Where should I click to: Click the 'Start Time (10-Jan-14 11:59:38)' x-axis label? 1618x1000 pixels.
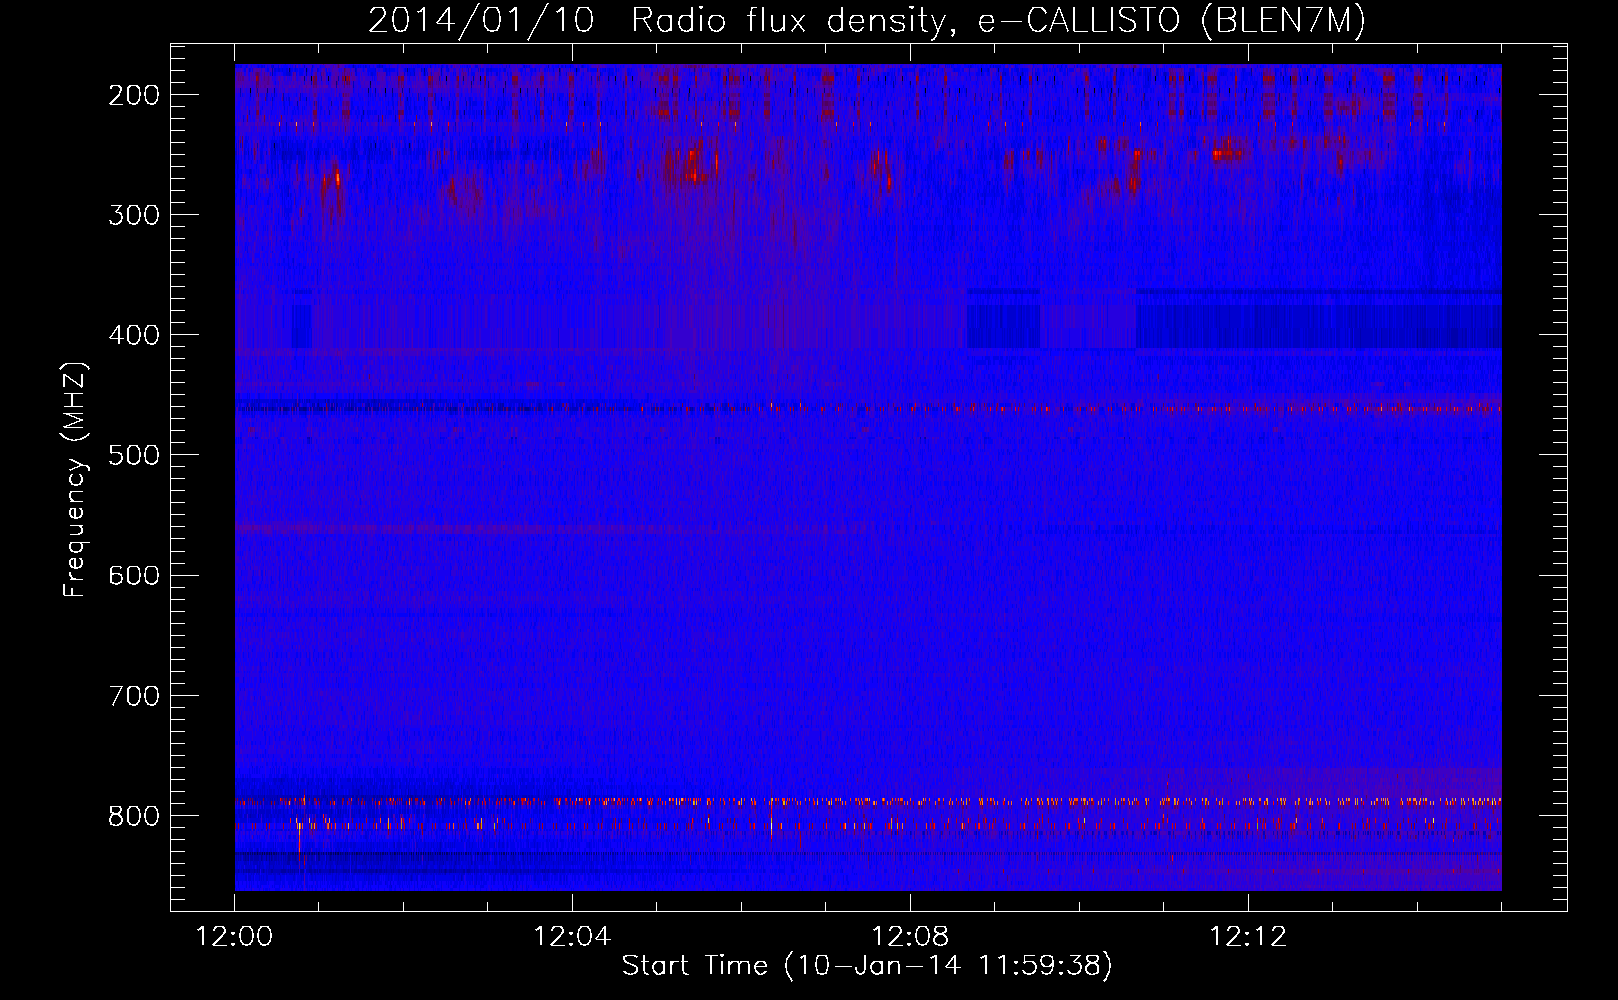click(x=867, y=966)
